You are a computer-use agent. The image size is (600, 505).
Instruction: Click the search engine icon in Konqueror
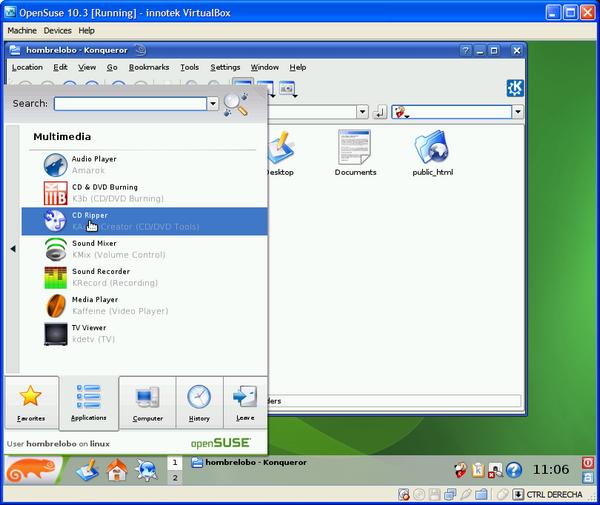pyautogui.click(x=400, y=112)
